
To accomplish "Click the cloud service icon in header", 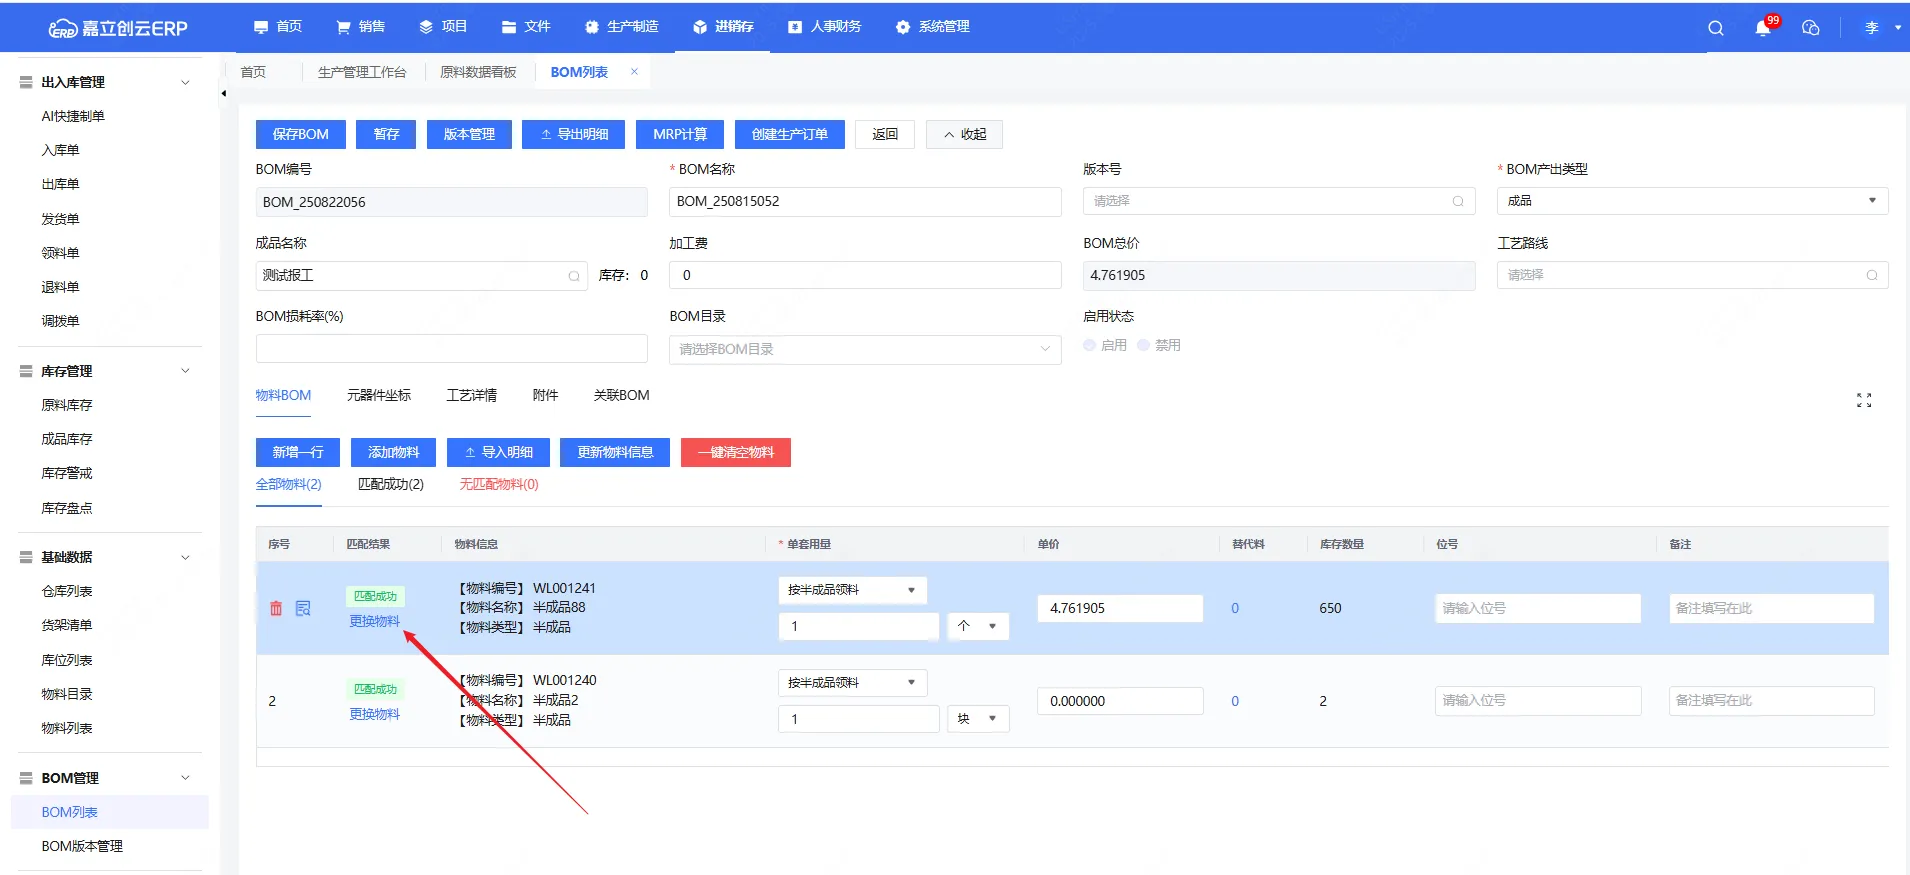I will click(1810, 28).
